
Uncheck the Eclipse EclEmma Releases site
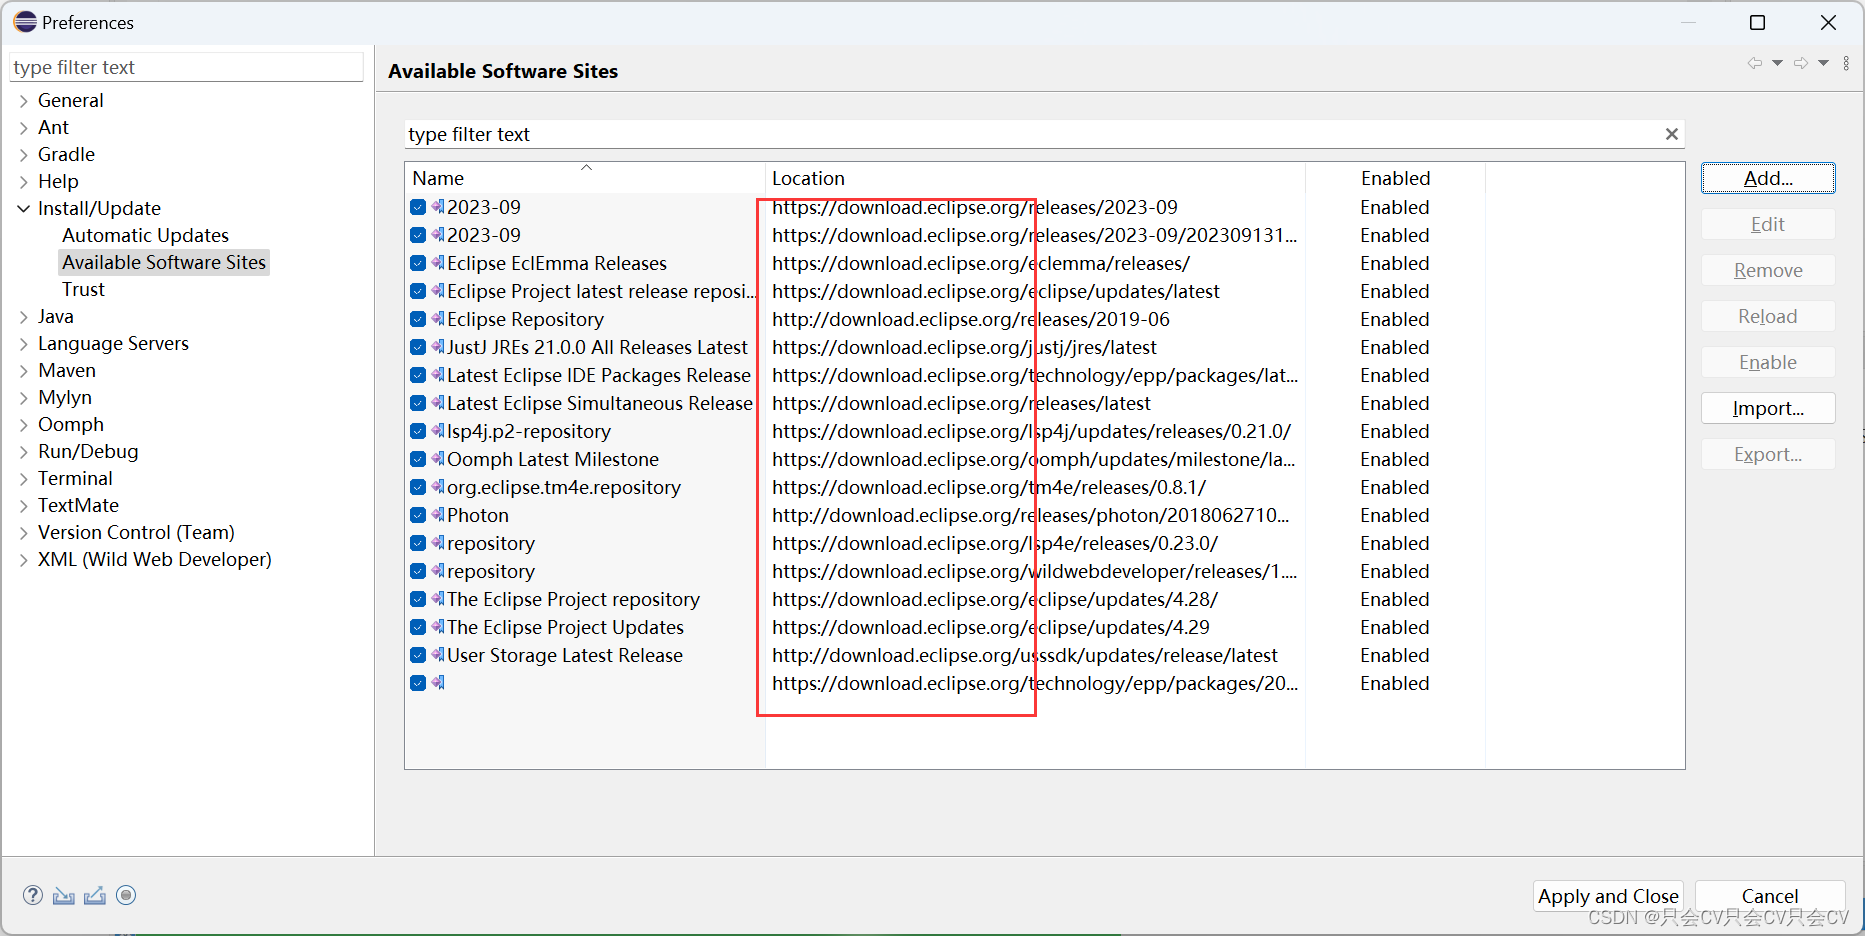point(418,263)
